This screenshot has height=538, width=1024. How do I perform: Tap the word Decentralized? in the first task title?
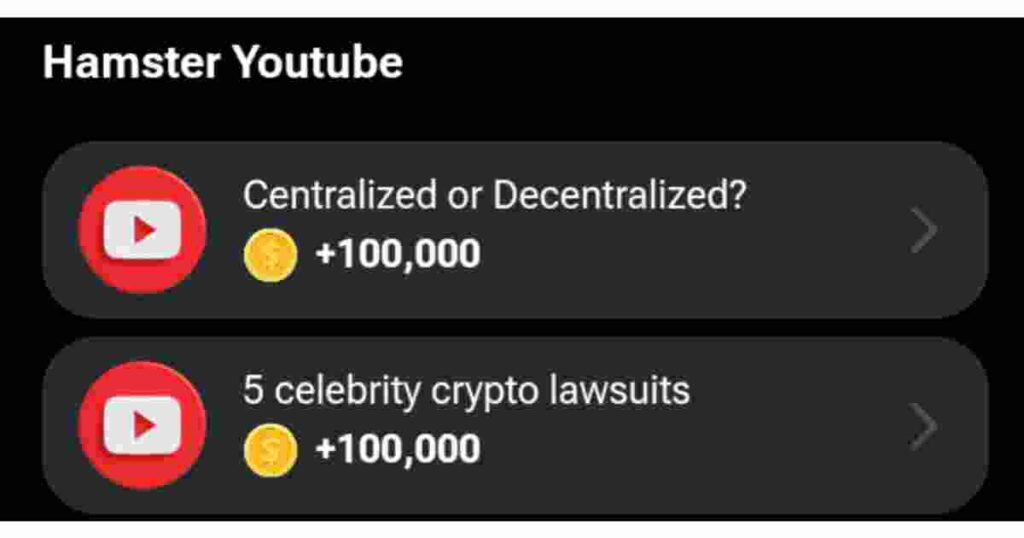(619, 195)
